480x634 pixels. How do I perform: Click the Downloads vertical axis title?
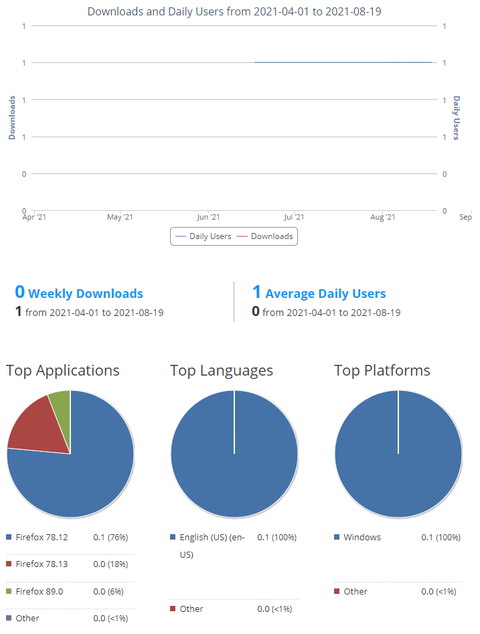(12, 118)
